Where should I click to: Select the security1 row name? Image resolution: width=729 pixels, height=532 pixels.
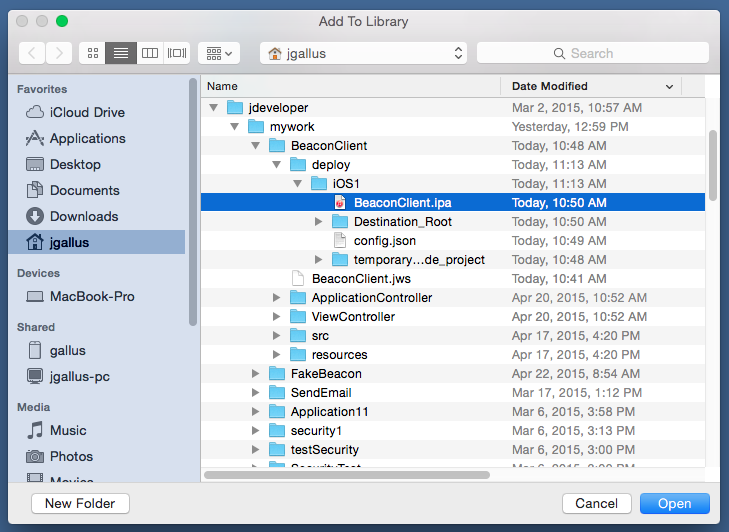coord(316,431)
